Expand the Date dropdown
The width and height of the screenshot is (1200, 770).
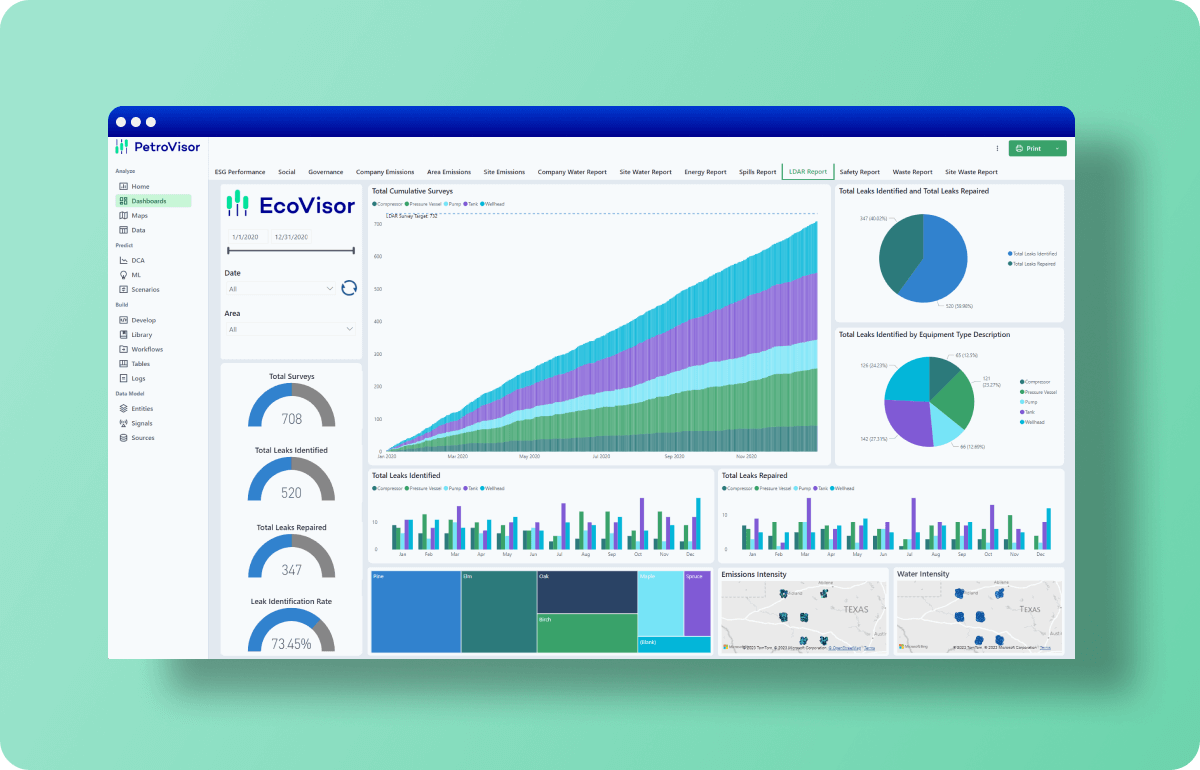(331, 289)
